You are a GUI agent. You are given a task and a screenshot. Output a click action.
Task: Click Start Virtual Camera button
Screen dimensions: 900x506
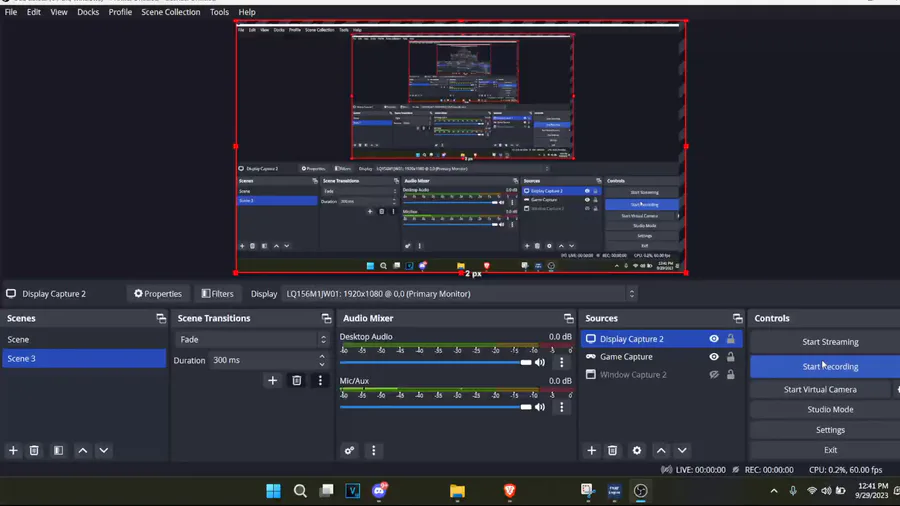click(x=820, y=390)
